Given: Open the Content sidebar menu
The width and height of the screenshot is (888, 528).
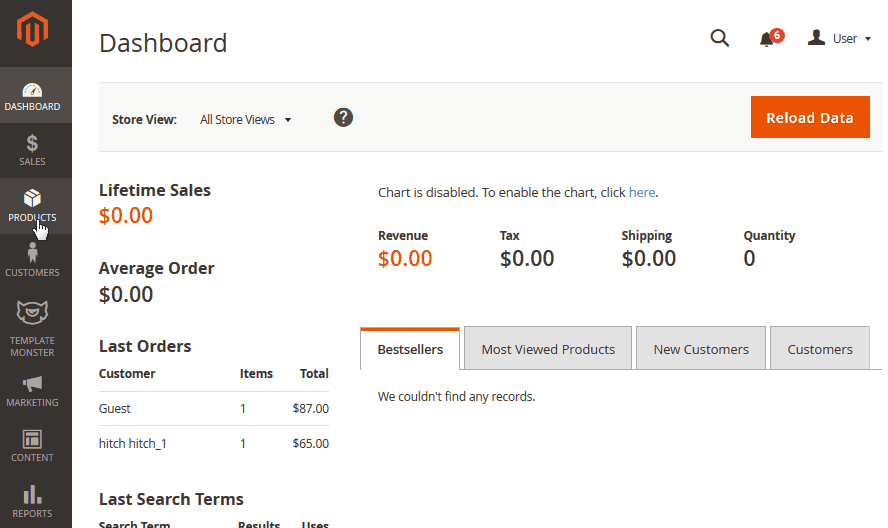Looking at the screenshot, I should pyautogui.click(x=32, y=446).
